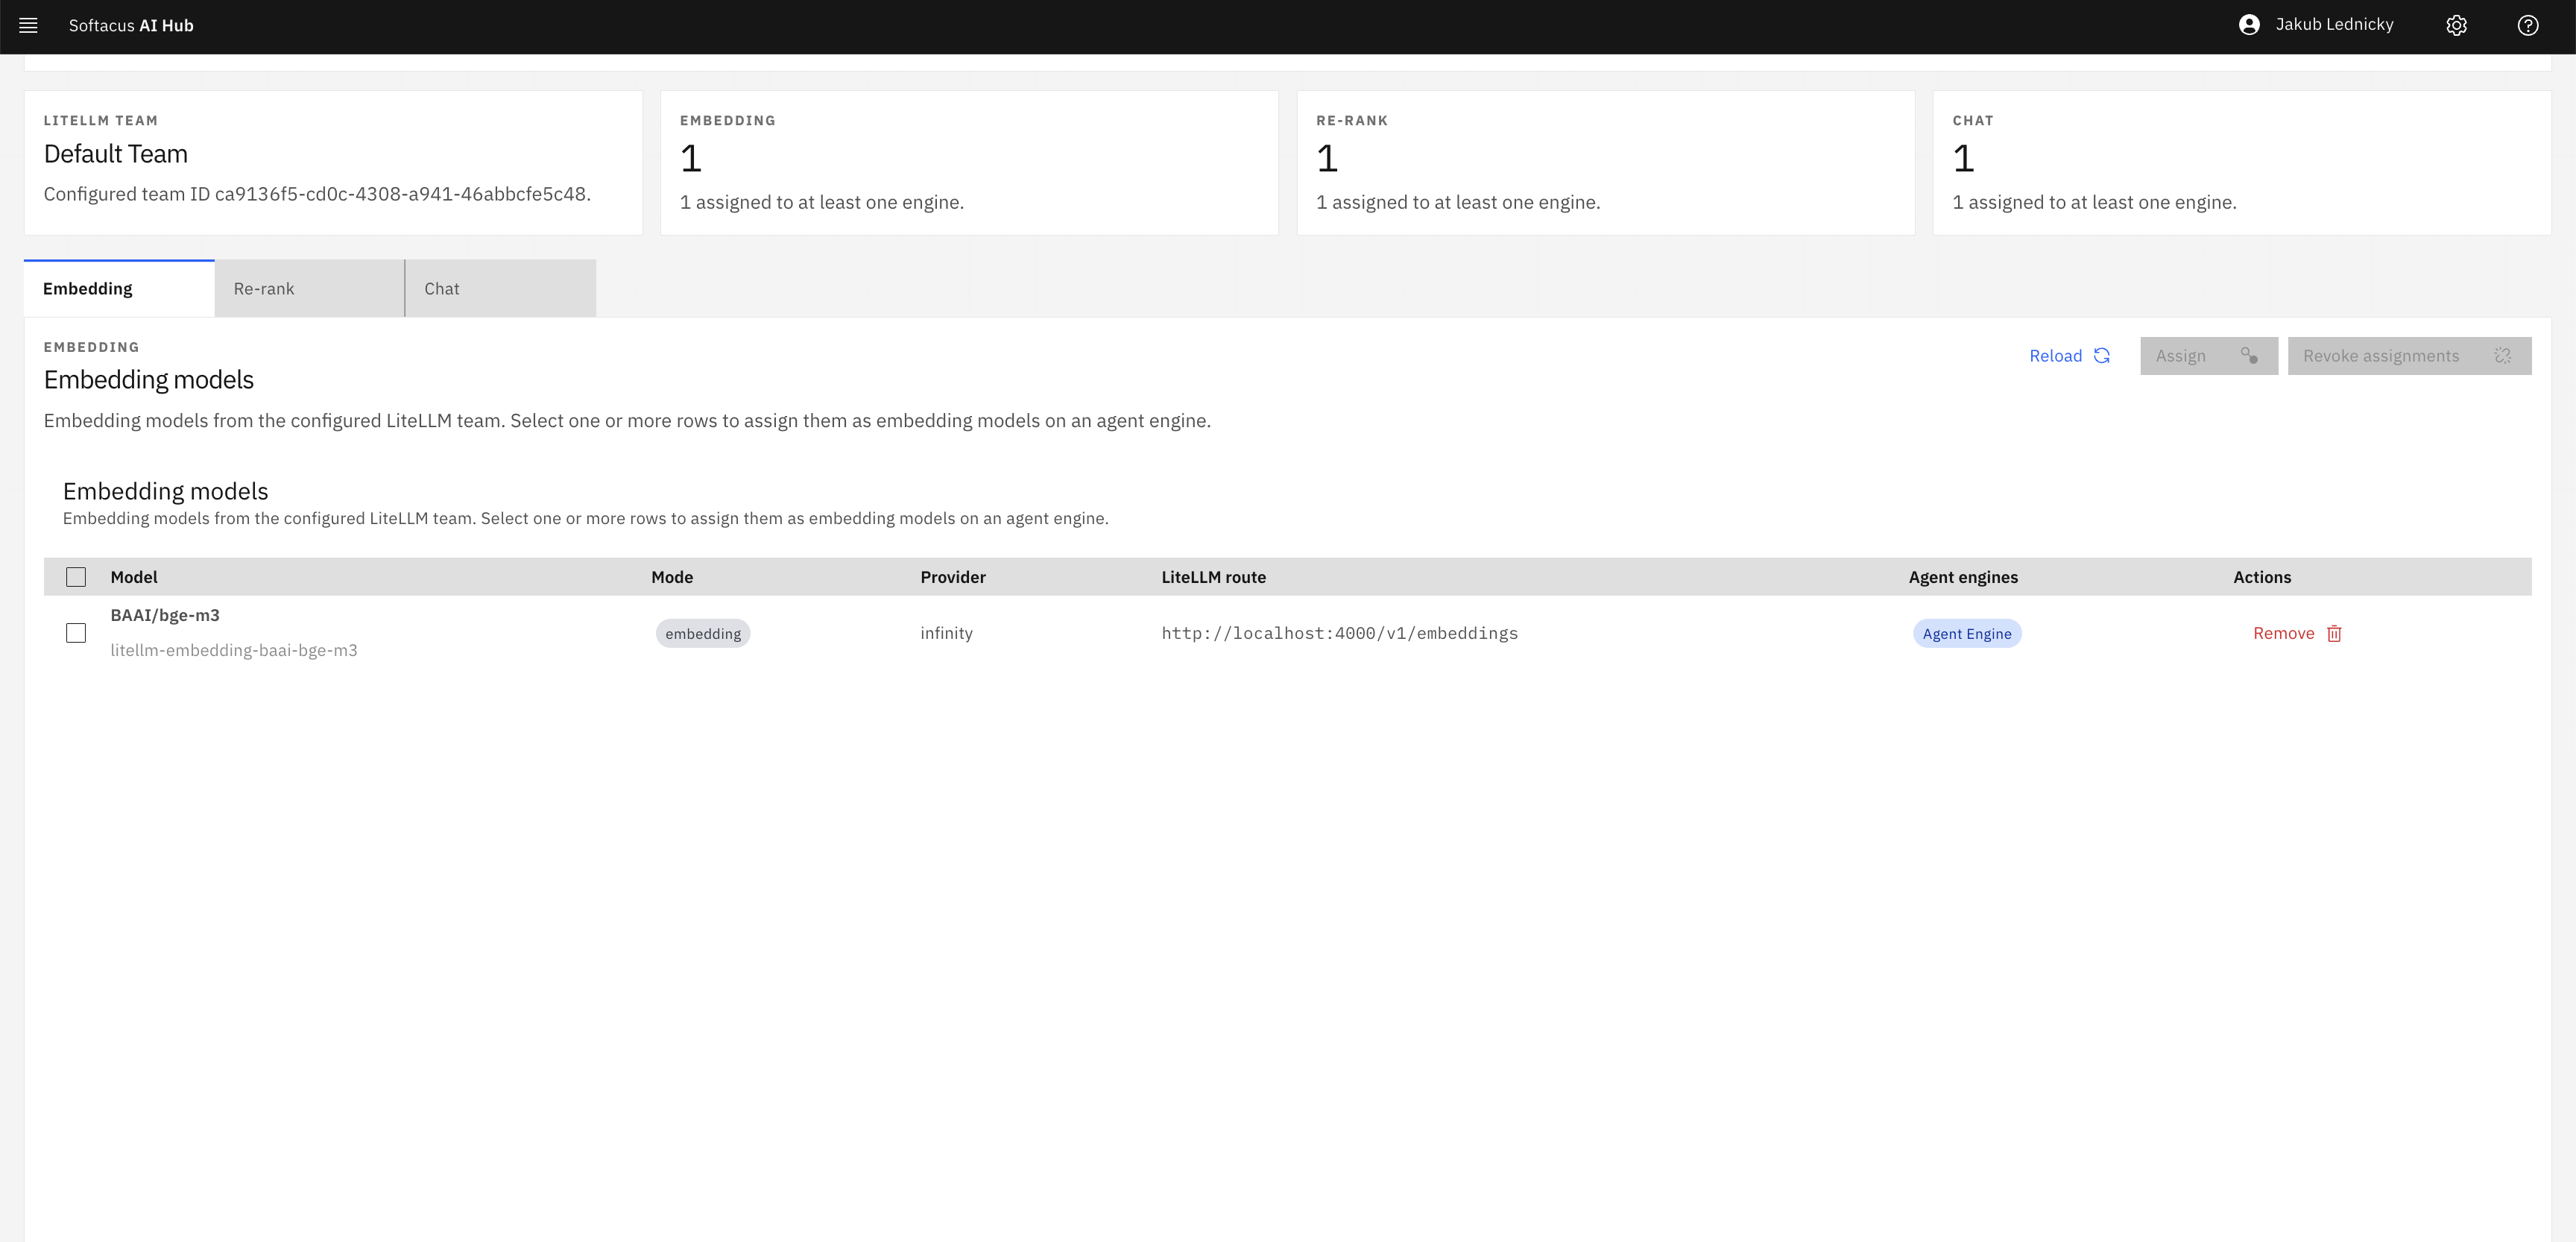Image resolution: width=2576 pixels, height=1242 pixels.
Task: Click the Reload refresh icon
Action: (x=2101, y=356)
